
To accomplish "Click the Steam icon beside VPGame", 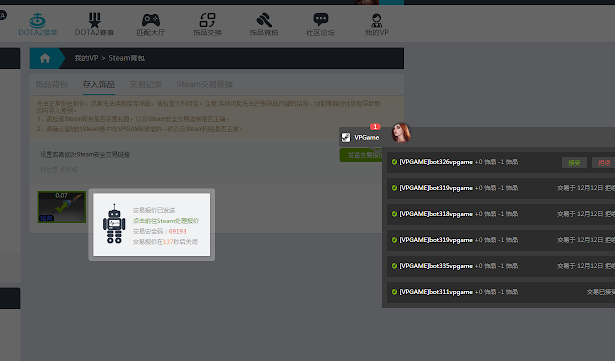I will pos(346,137).
